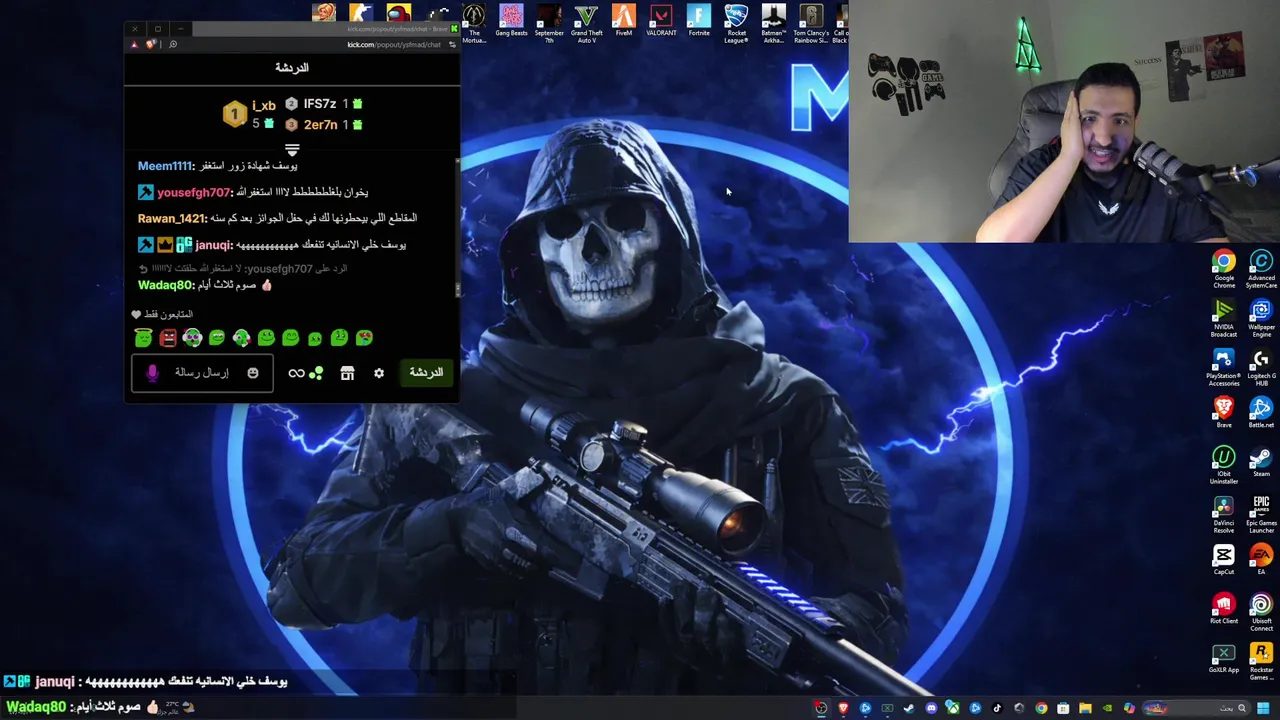1280x720 pixels.
Task: Launch Ubisoft Connect desktop icon
Action: click(x=1261, y=612)
